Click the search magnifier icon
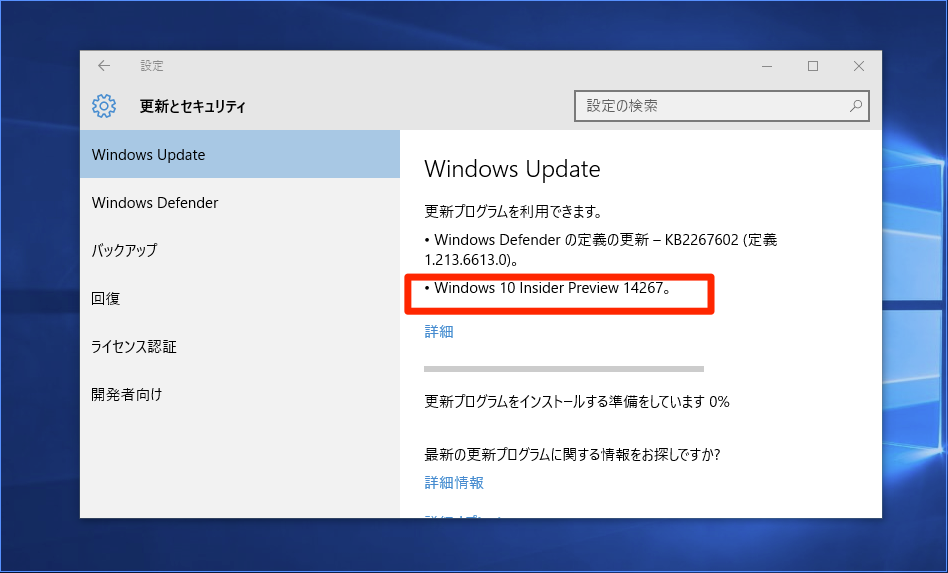This screenshot has width=948, height=573. tap(855, 106)
